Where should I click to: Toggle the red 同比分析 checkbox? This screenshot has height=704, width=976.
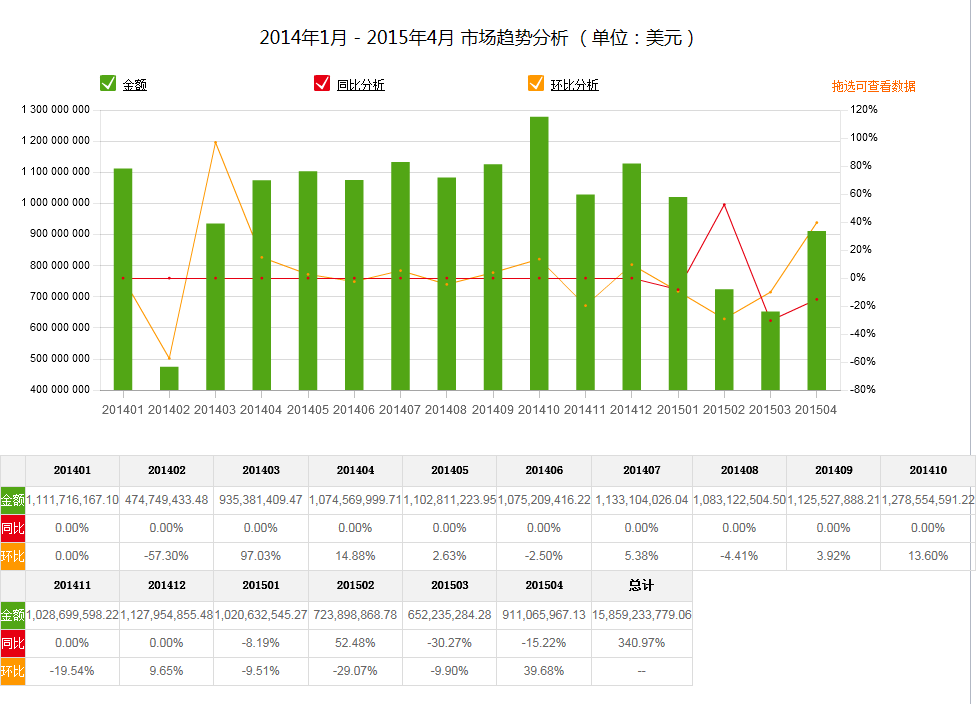(x=322, y=84)
